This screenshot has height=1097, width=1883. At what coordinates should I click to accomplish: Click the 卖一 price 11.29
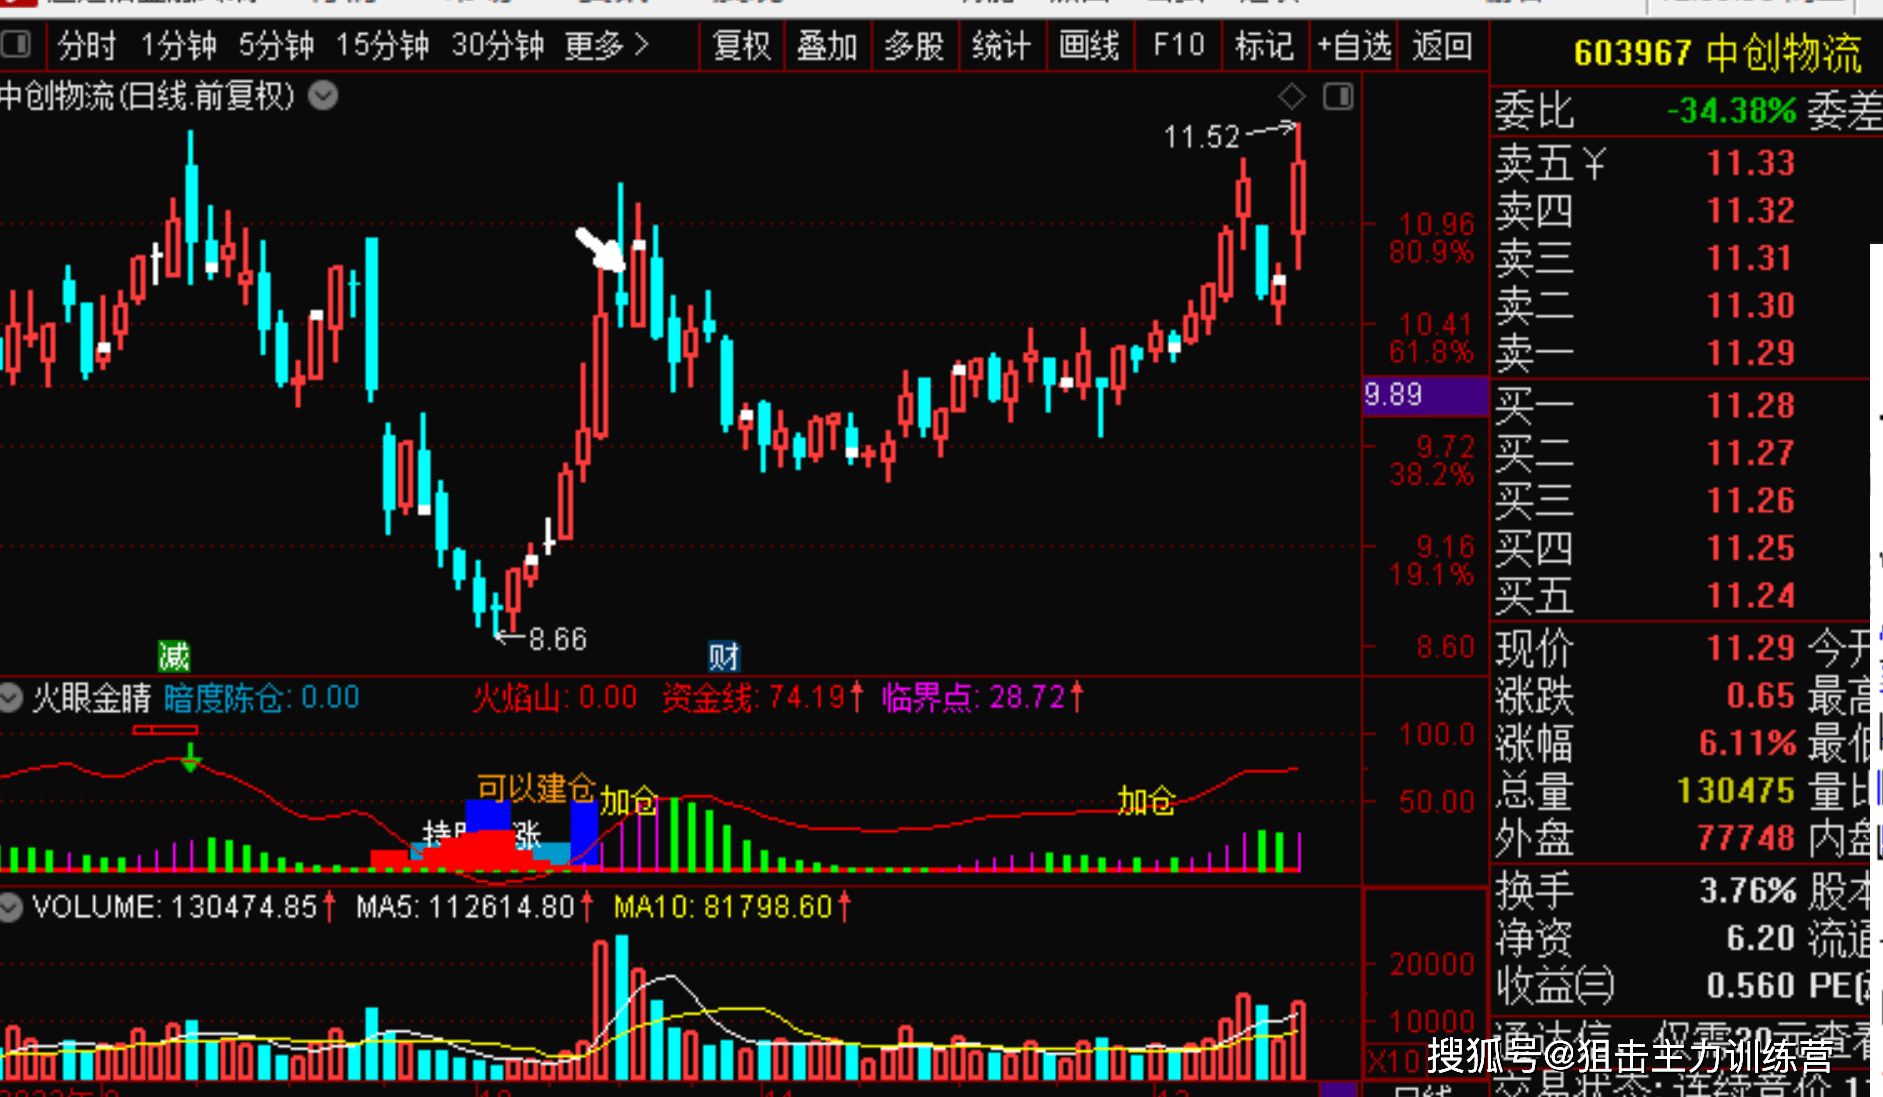coord(1750,353)
